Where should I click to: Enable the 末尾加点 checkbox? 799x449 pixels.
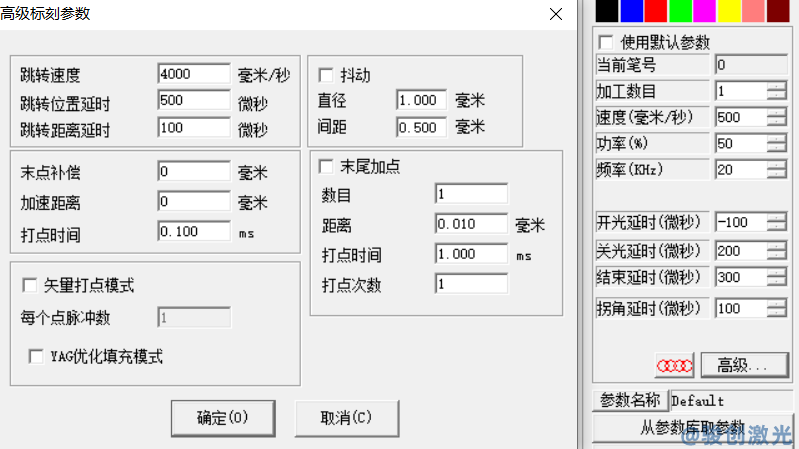pyautogui.click(x=326, y=166)
